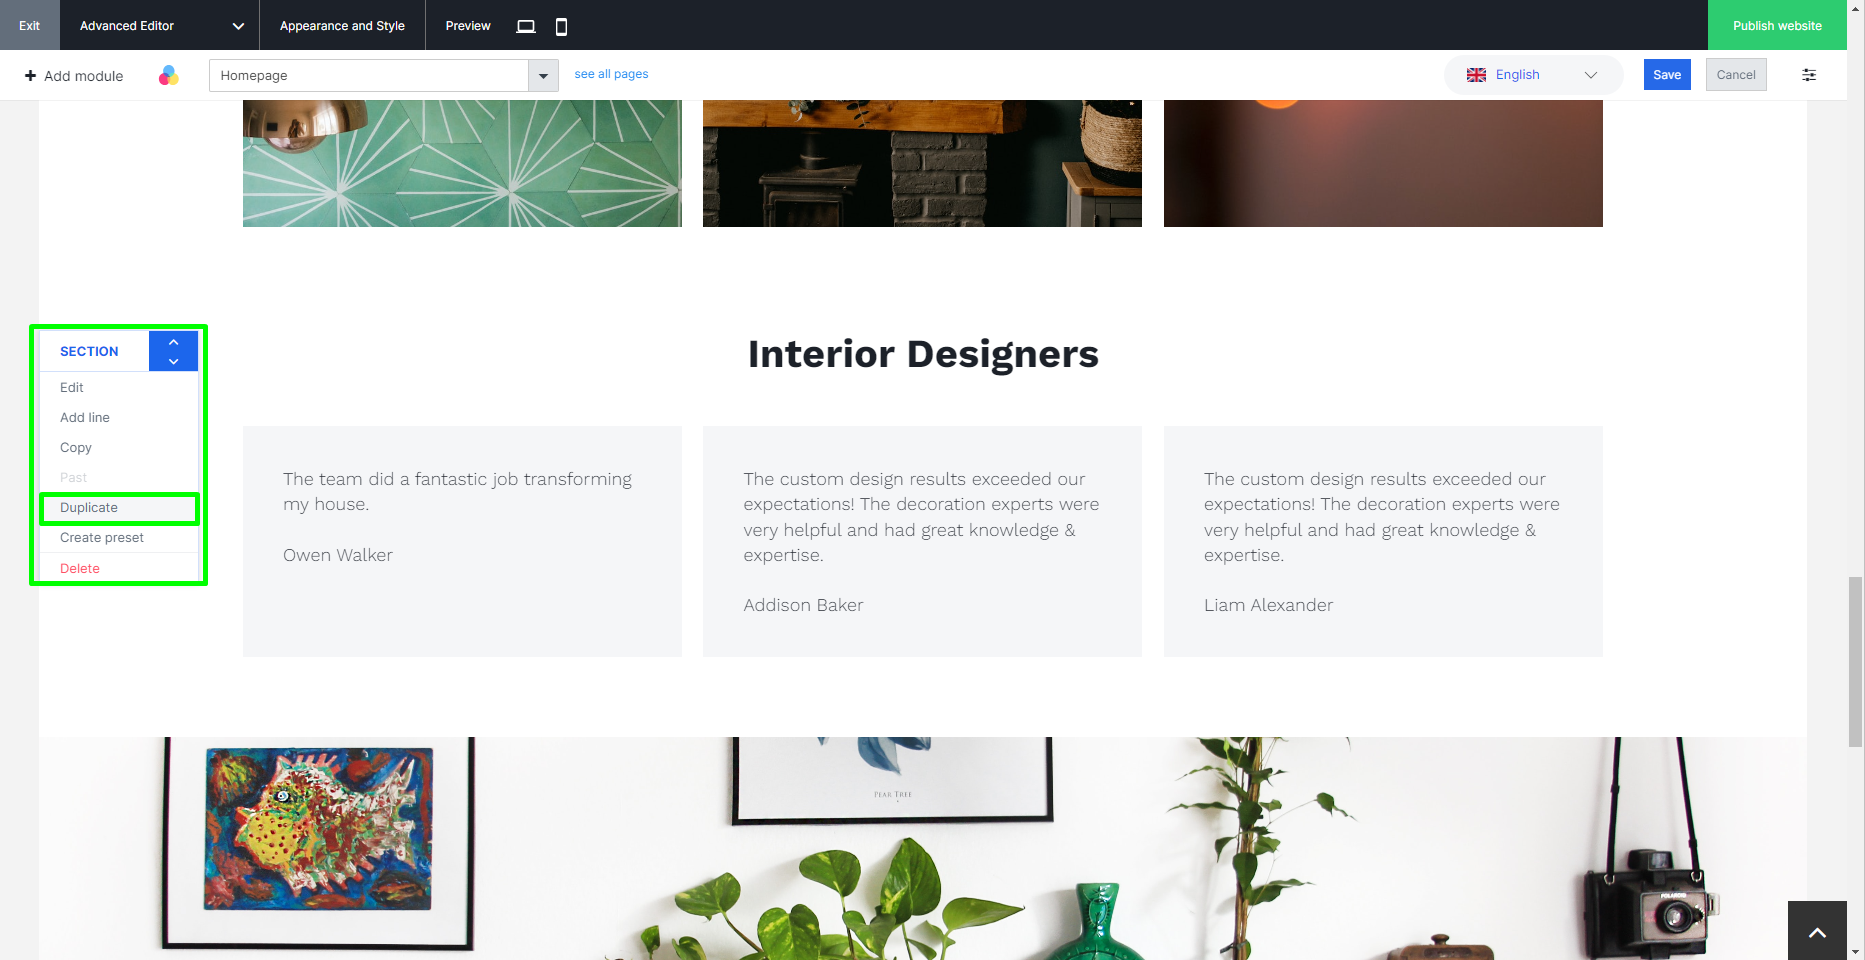Move section down with arrow
Viewport: 1865px width, 960px height.
(x=174, y=361)
